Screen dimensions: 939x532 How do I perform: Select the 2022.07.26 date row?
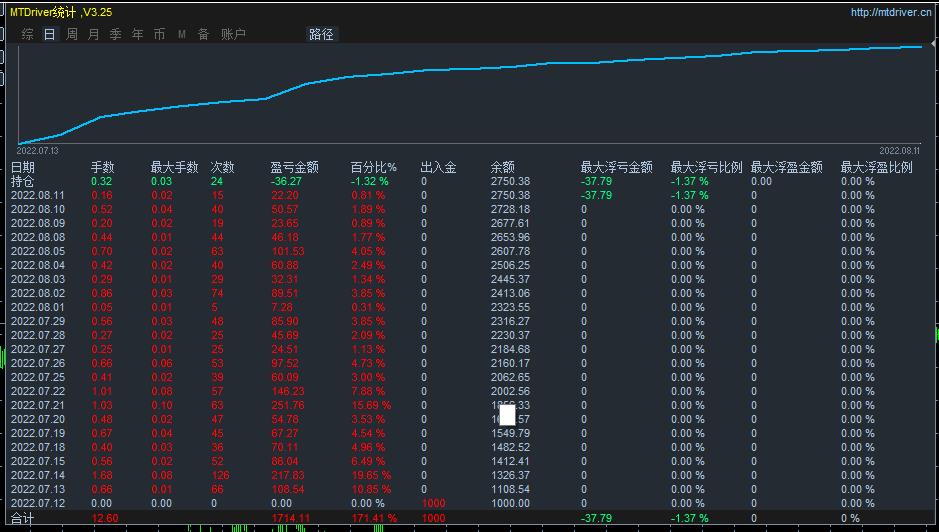(38, 363)
